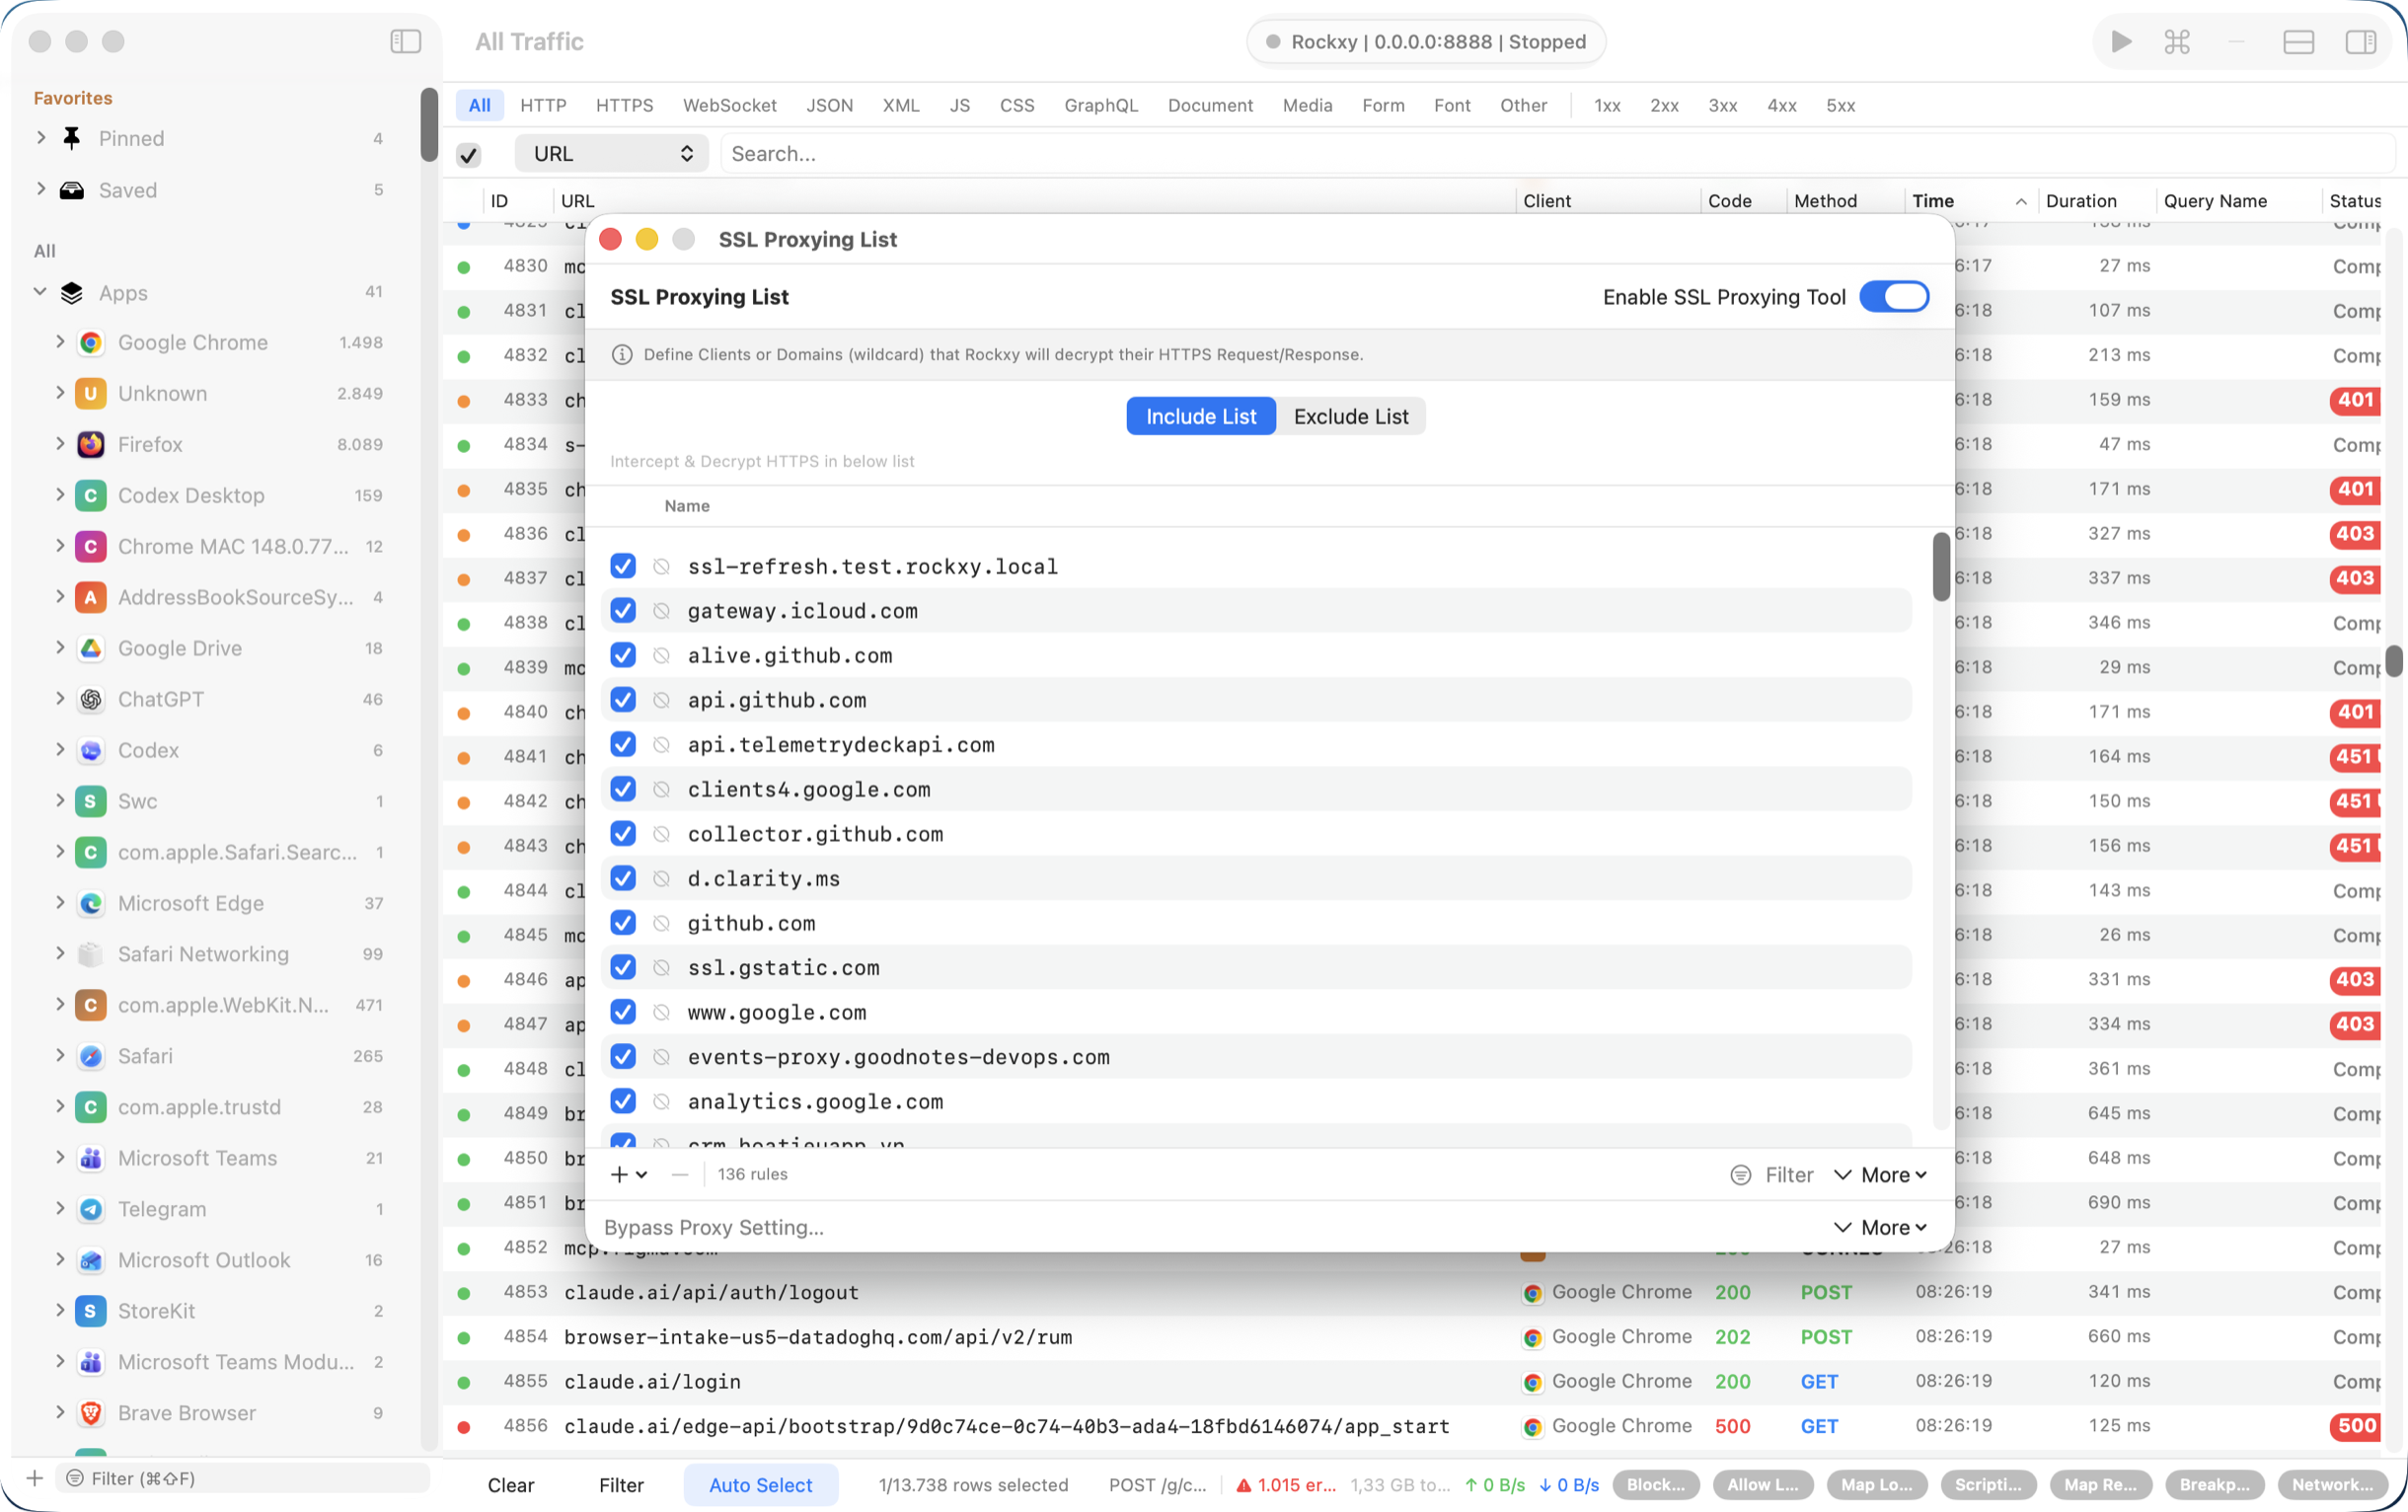
Task: Uncheck d.clarity.ms rule
Action: [623, 879]
